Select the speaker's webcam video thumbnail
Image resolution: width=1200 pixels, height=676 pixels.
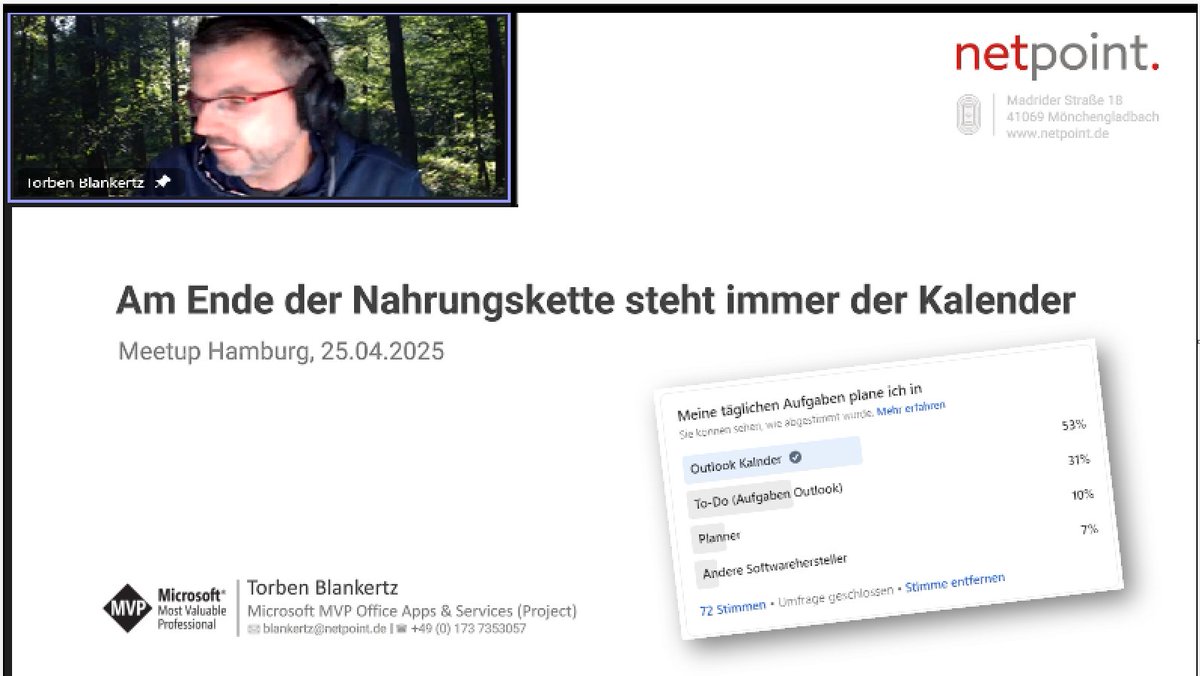[x=259, y=106]
